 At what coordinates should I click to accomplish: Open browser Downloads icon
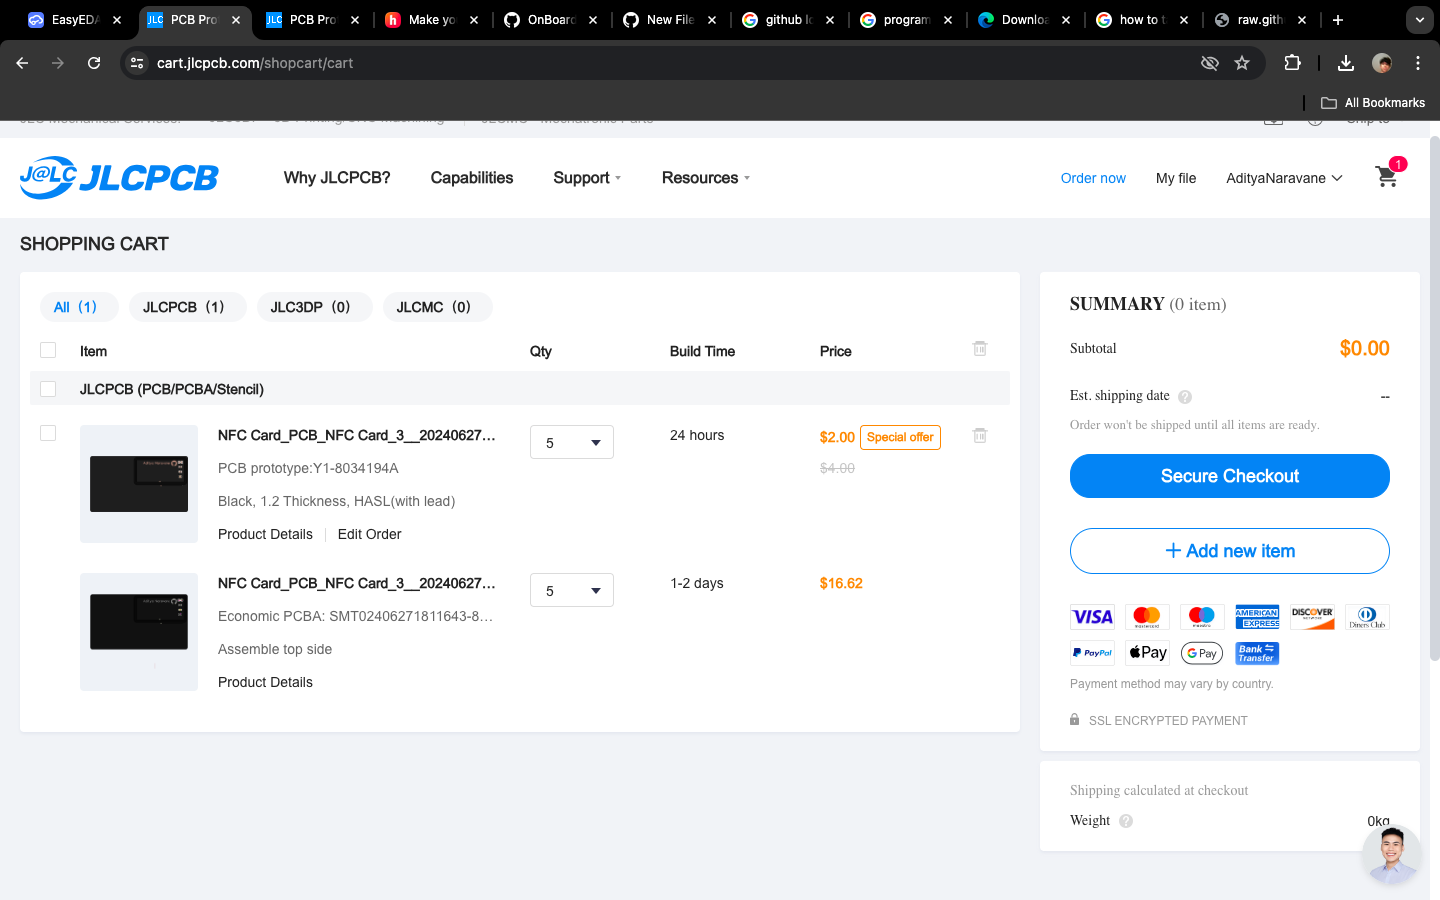pos(1346,63)
